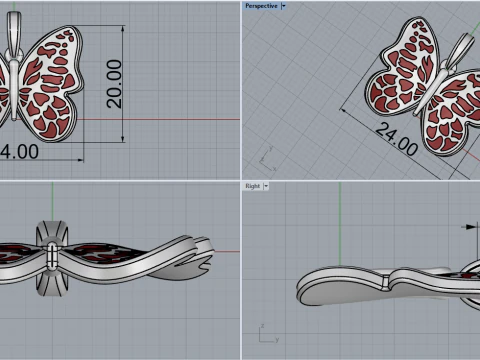Image resolution: width=480 pixels, height=360 pixels.
Task: Click the Perspective viewport title label
Action: click(261, 6)
